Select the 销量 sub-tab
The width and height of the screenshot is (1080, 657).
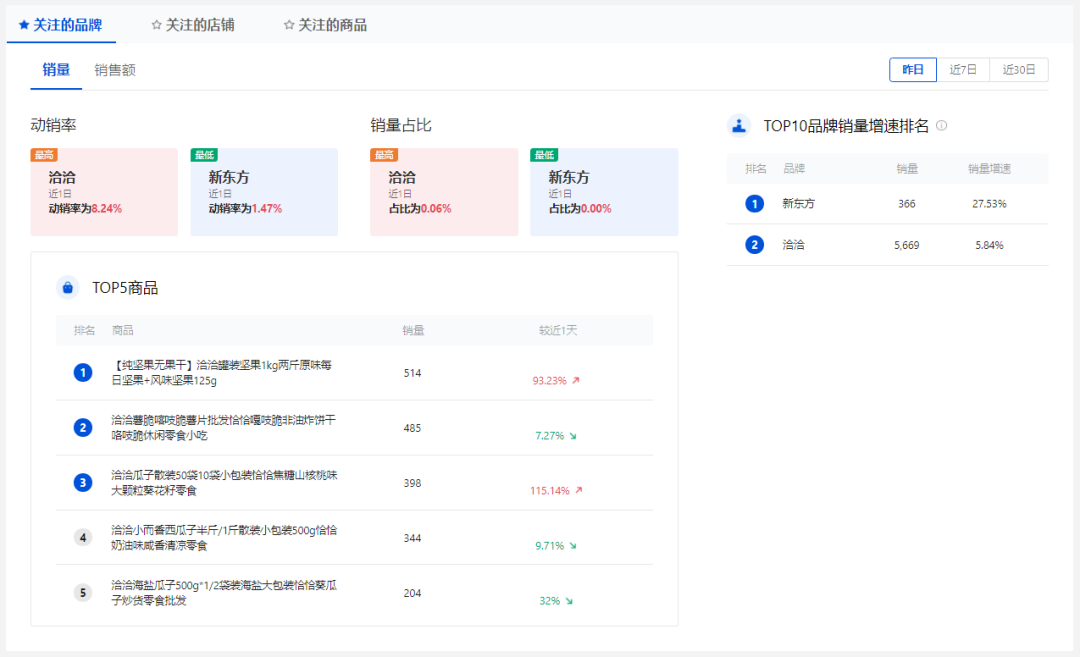[x=56, y=70]
